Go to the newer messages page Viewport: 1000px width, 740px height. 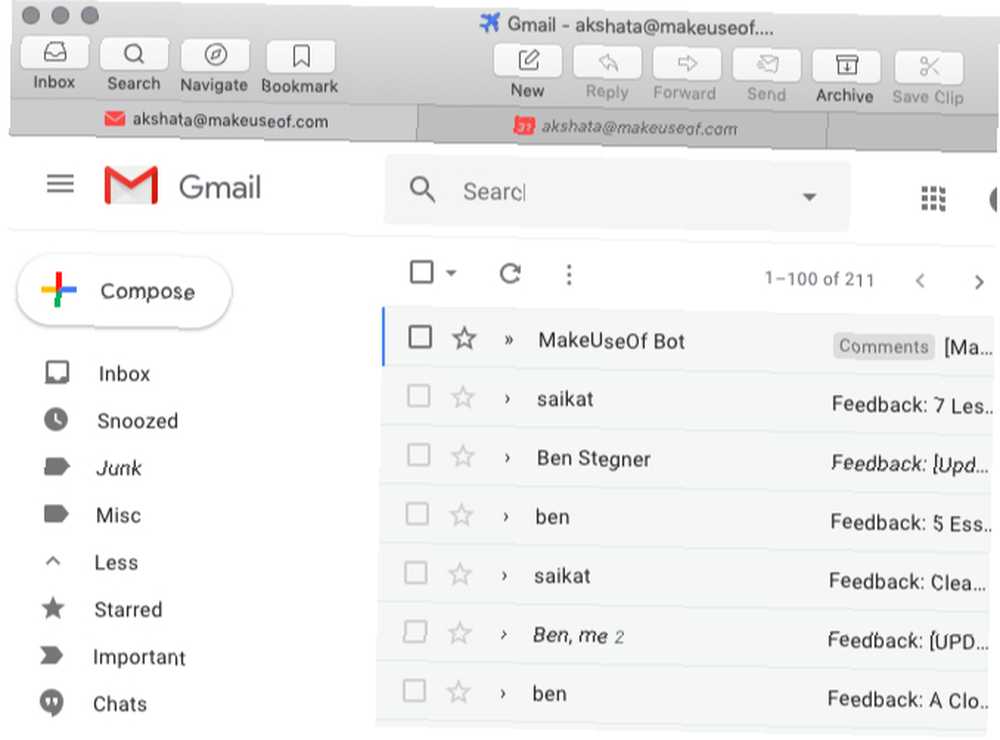point(920,281)
